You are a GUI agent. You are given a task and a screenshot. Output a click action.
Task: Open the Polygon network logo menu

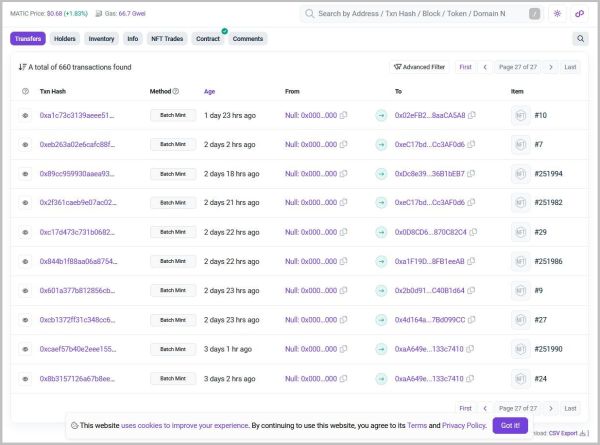pos(579,14)
